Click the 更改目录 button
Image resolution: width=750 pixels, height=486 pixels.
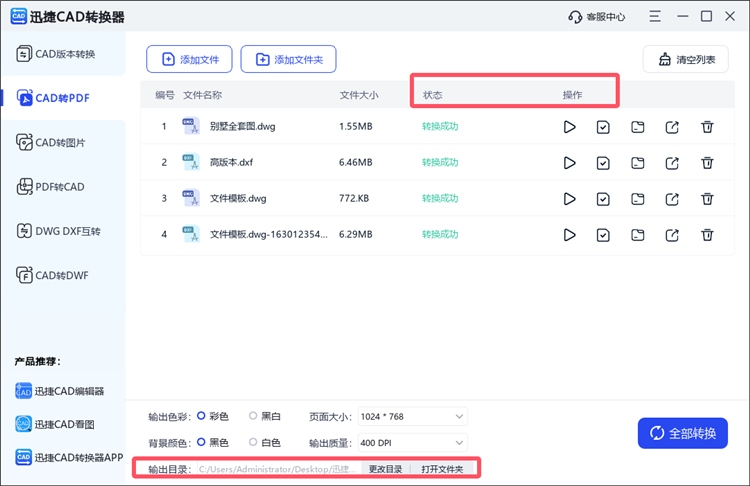pyautogui.click(x=385, y=469)
